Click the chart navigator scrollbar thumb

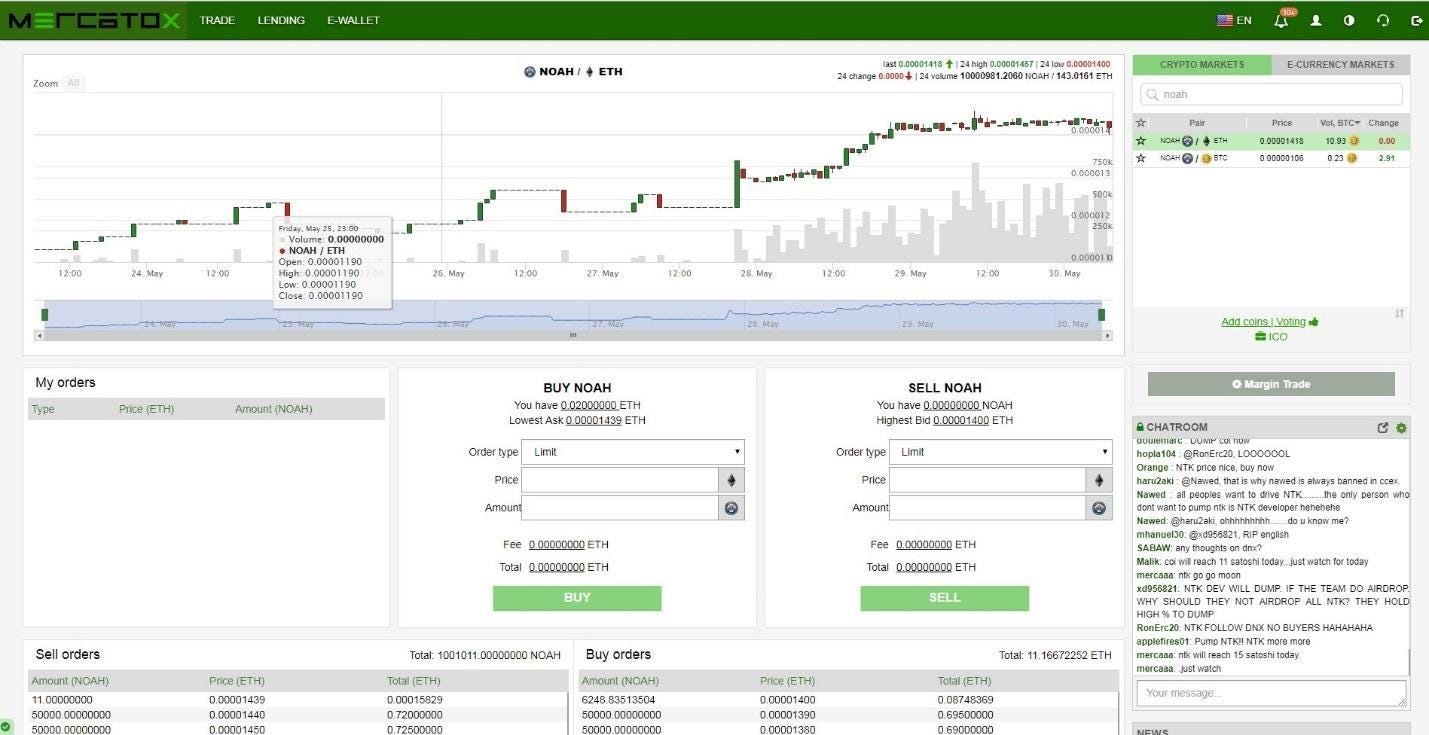tap(573, 335)
